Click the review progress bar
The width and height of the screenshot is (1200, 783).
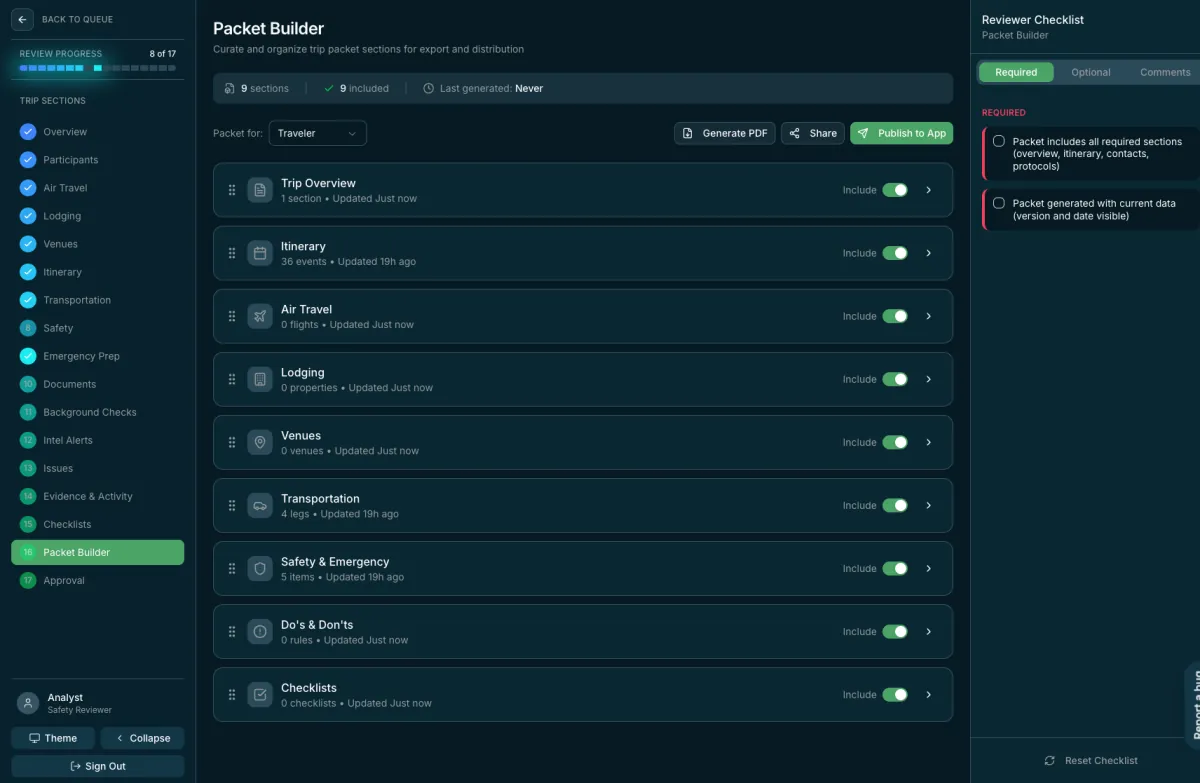point(98,68)
